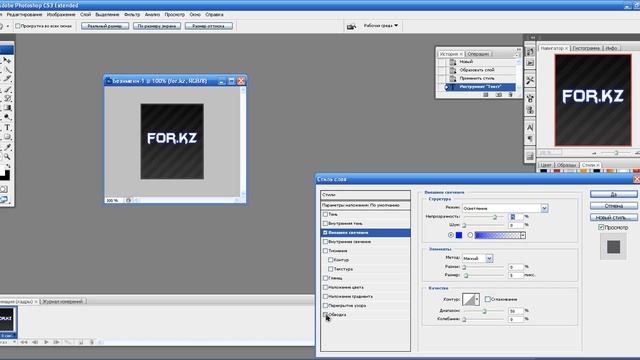The width and height of the screenshot is (640, 360).
Task: Click the Да (OK) button in Layer Style
Action: coord(613,194)
